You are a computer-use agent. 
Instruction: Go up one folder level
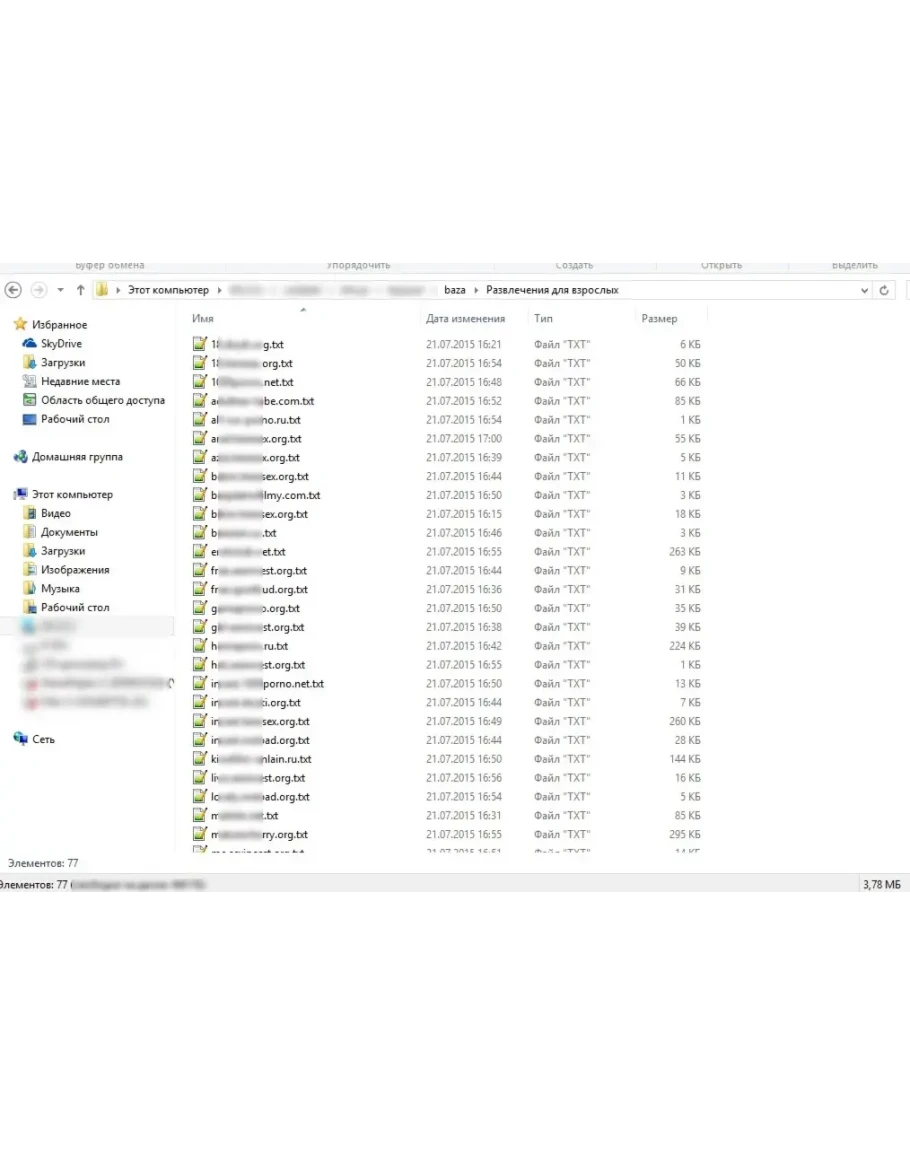tap(80, 290)
